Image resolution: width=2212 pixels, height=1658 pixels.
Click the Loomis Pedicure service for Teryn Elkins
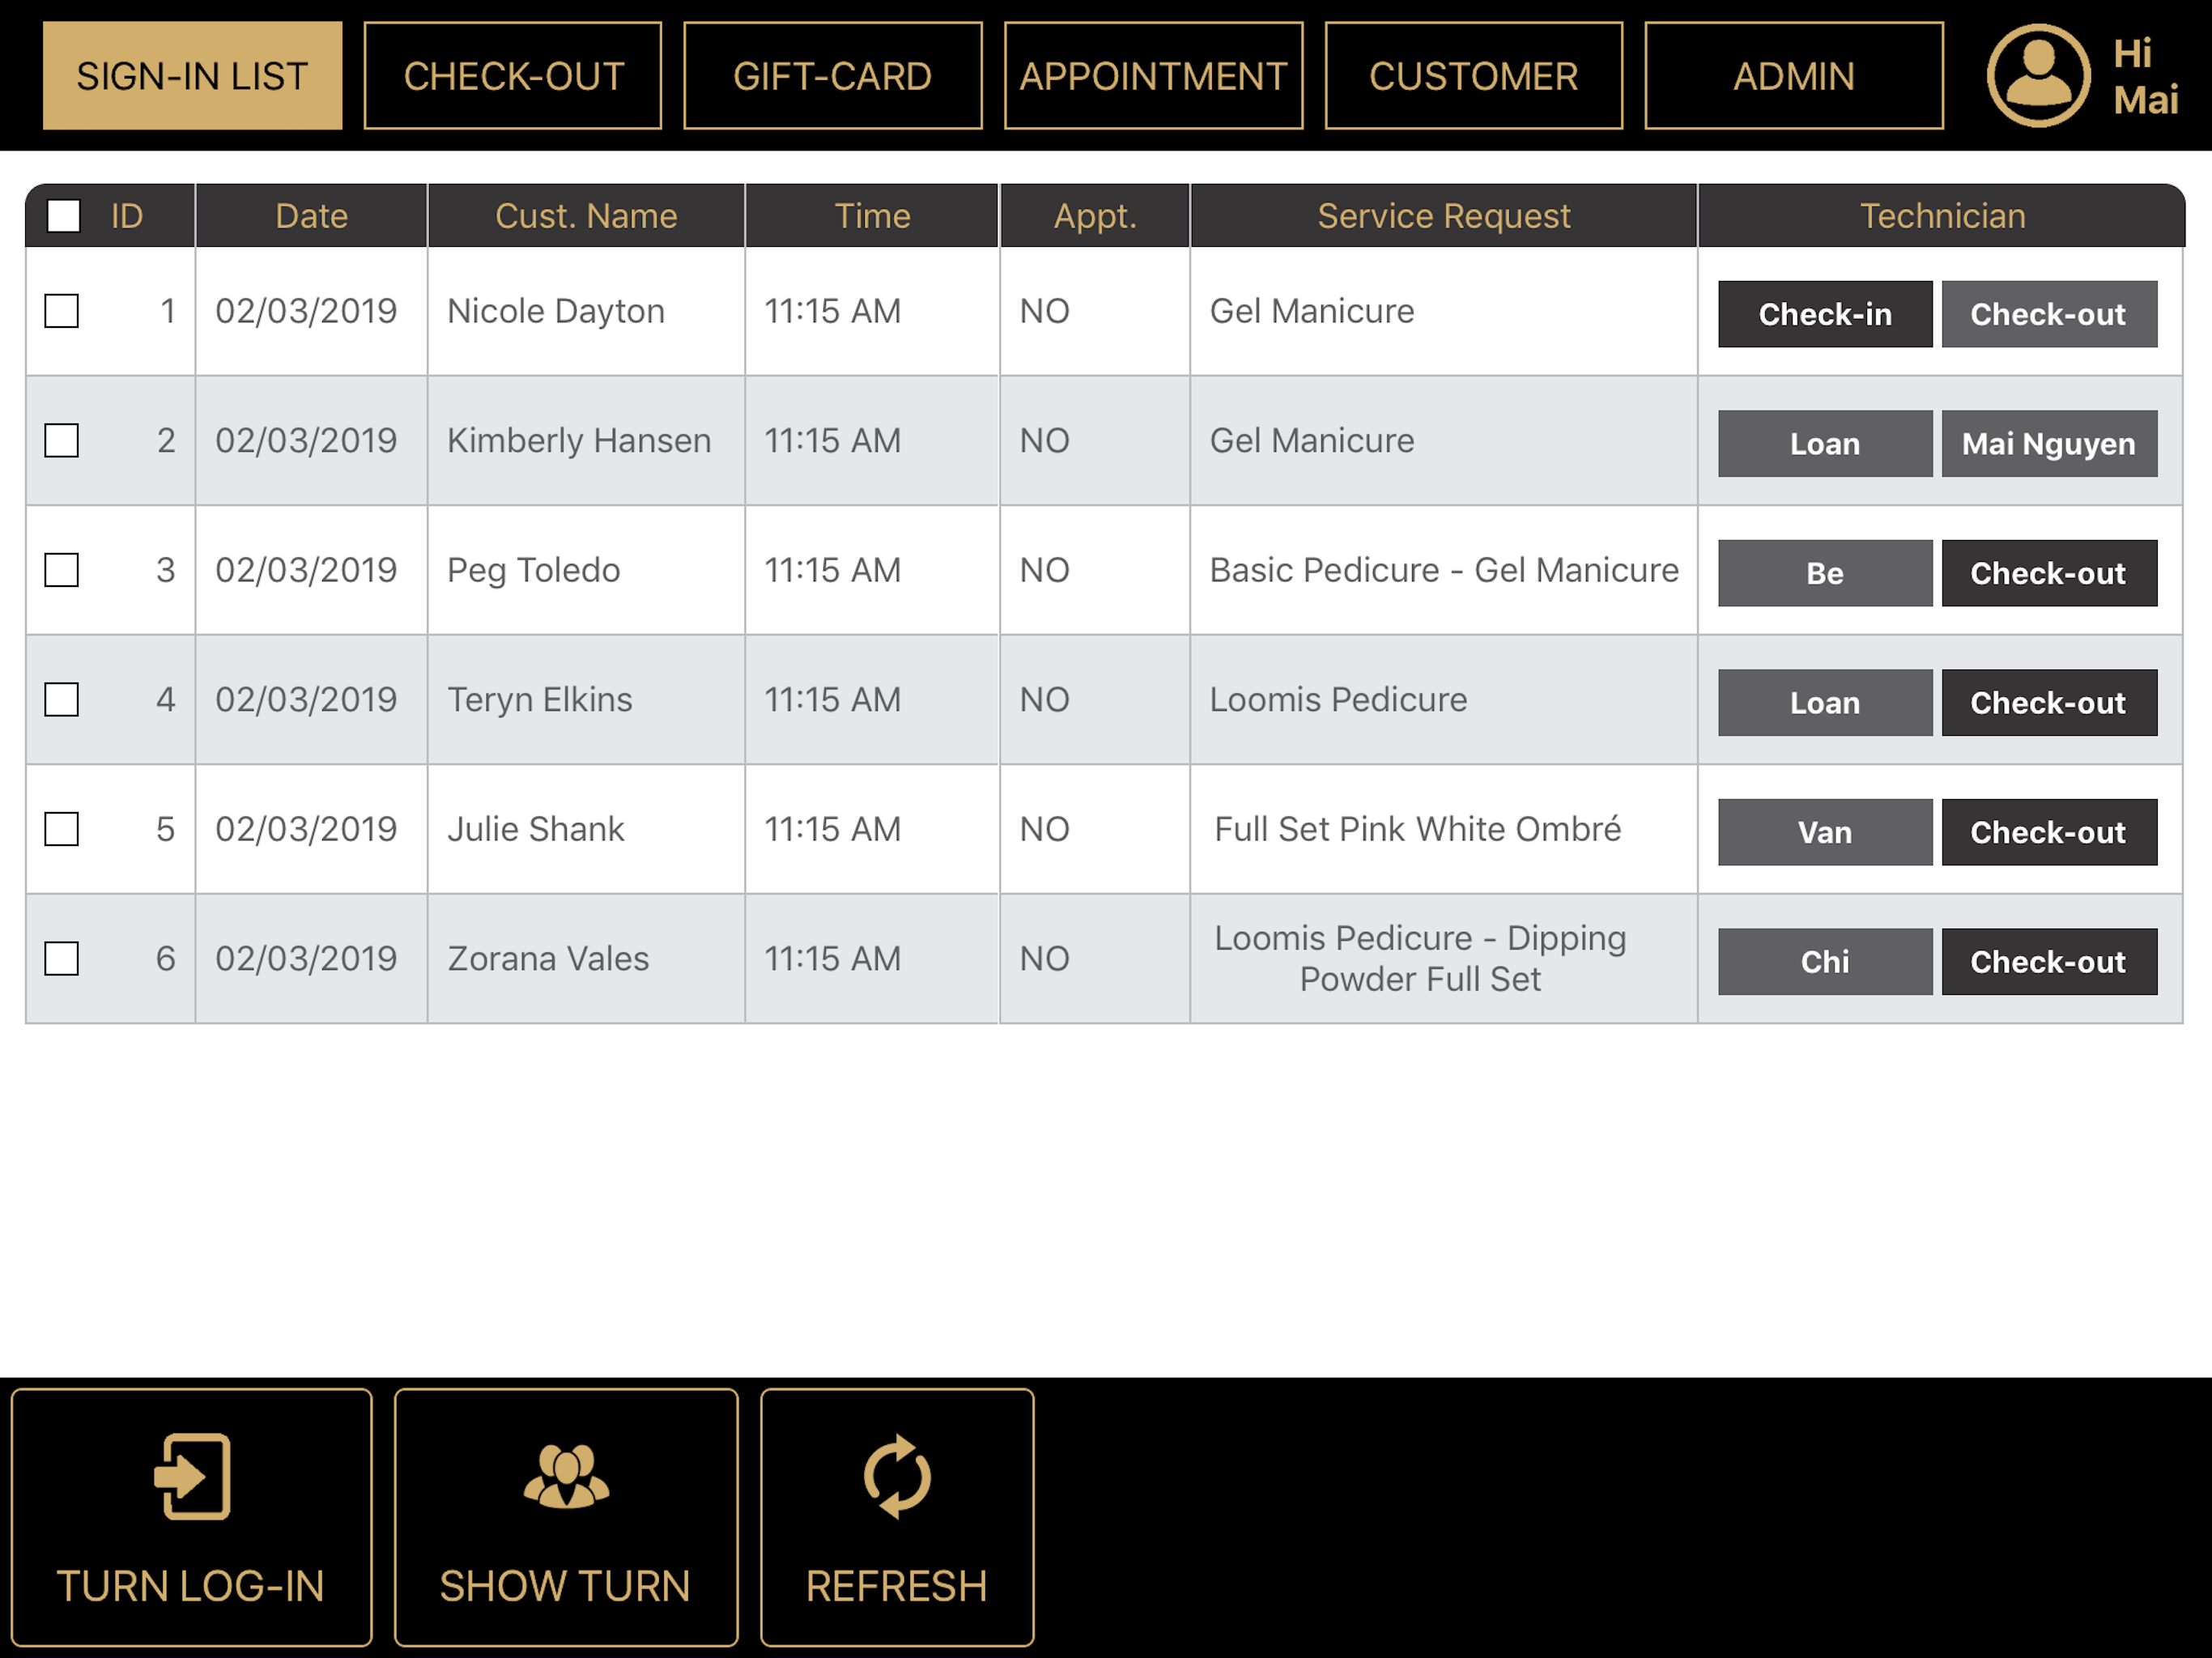click(x=1338, y=699)
